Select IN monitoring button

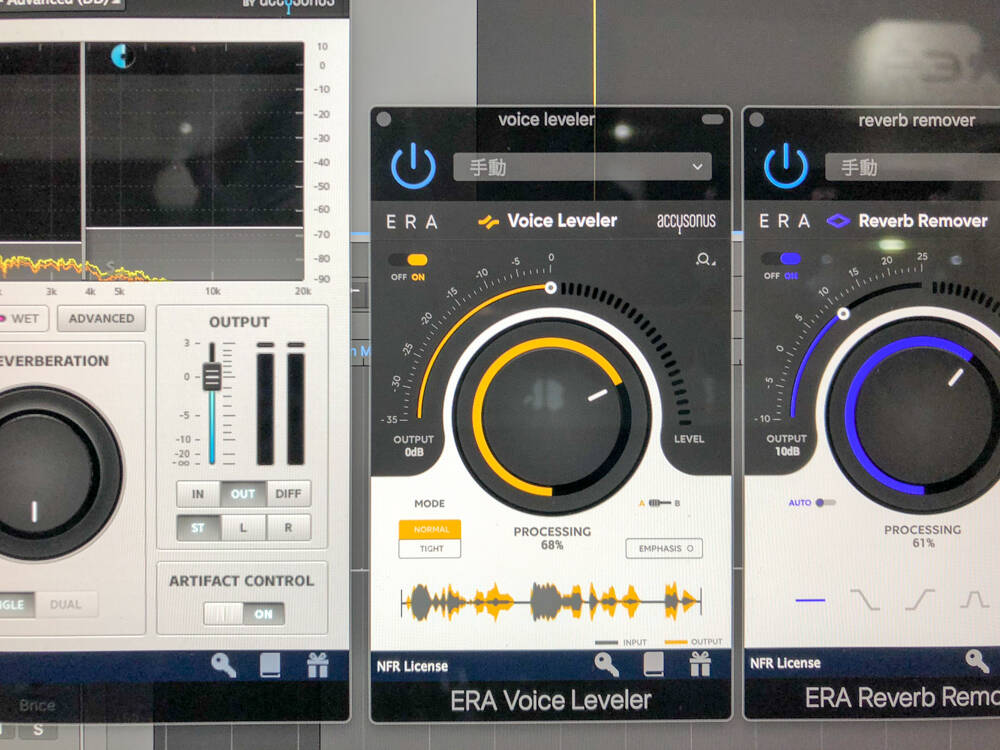click(198, 494)
